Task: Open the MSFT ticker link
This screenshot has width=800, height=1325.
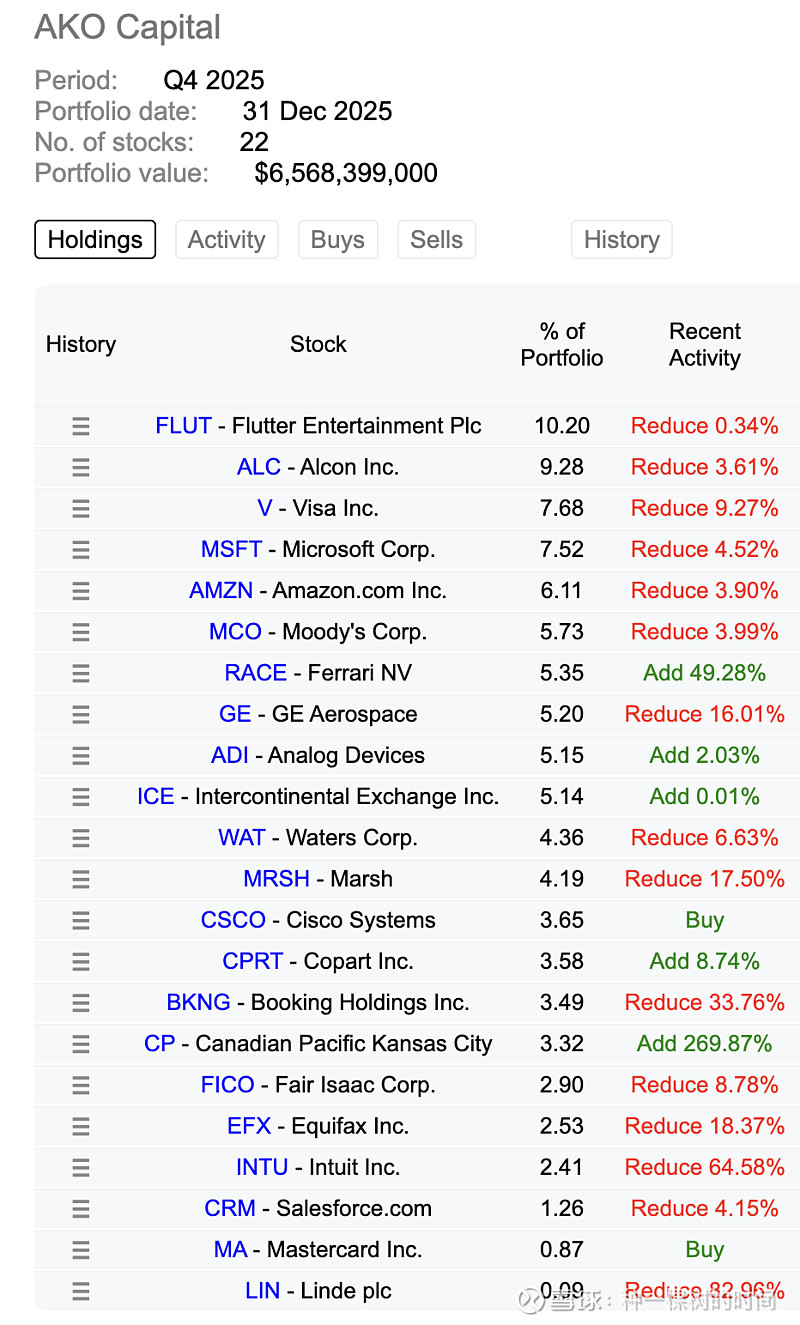Action: 231,550
